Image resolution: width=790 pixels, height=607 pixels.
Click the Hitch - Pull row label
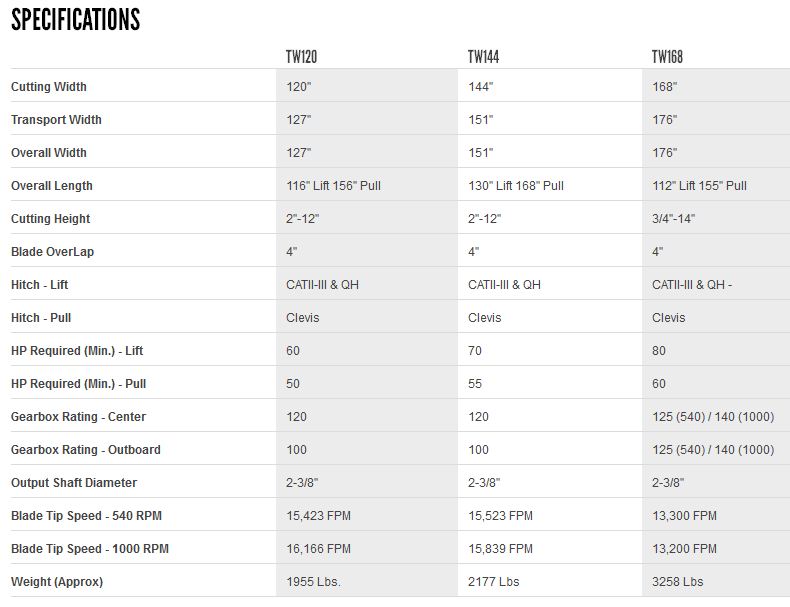tap(41, 318)
